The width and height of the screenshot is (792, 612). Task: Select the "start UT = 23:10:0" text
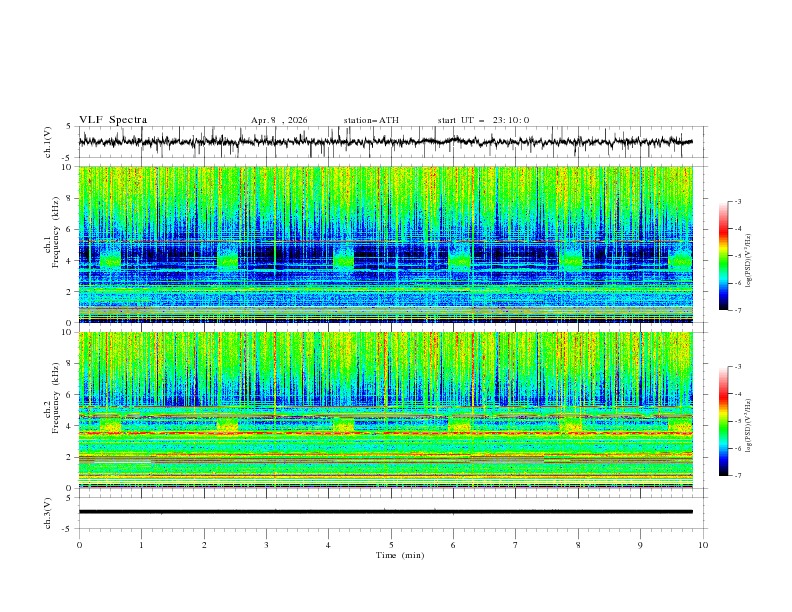click(x=483, y=120)
